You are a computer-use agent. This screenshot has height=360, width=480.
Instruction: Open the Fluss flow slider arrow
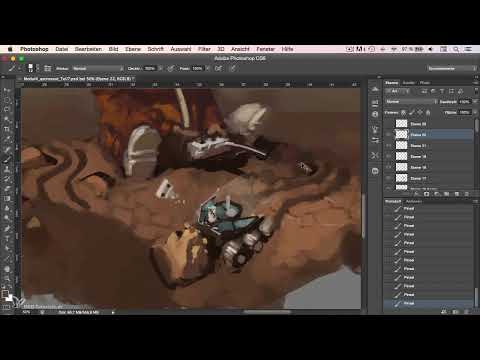(x=207, y=68)
